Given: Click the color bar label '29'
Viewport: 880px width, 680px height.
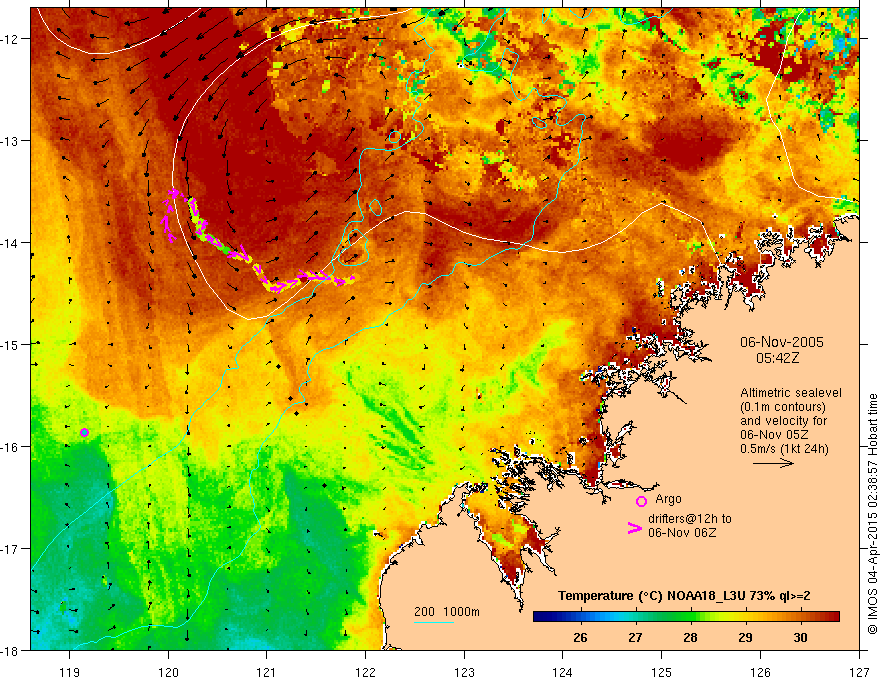Looking at the screenshot, I should (x=745, y=637).
